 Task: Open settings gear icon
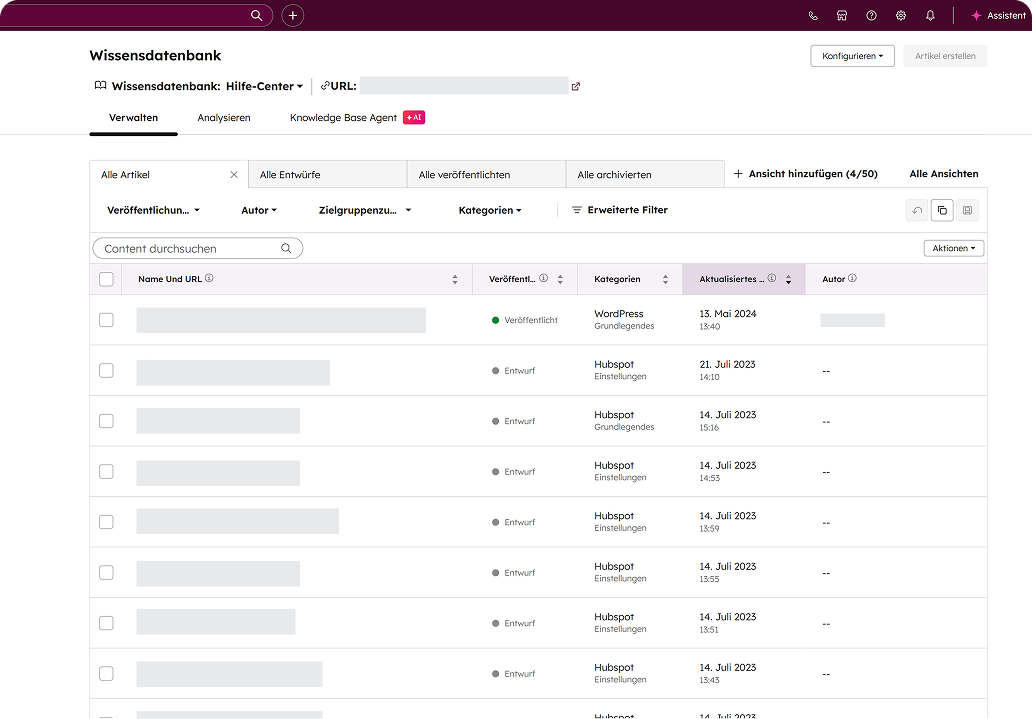coord(901,16)
